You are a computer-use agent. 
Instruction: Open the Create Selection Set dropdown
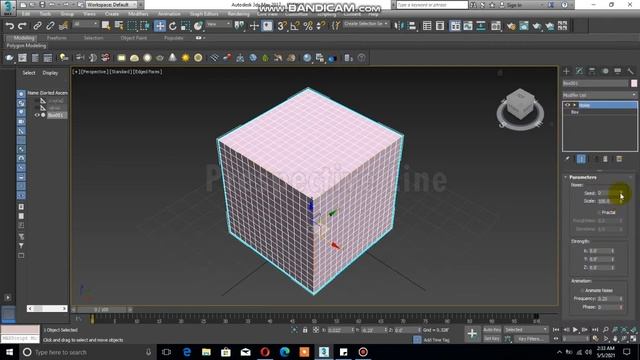pos(366,24)
